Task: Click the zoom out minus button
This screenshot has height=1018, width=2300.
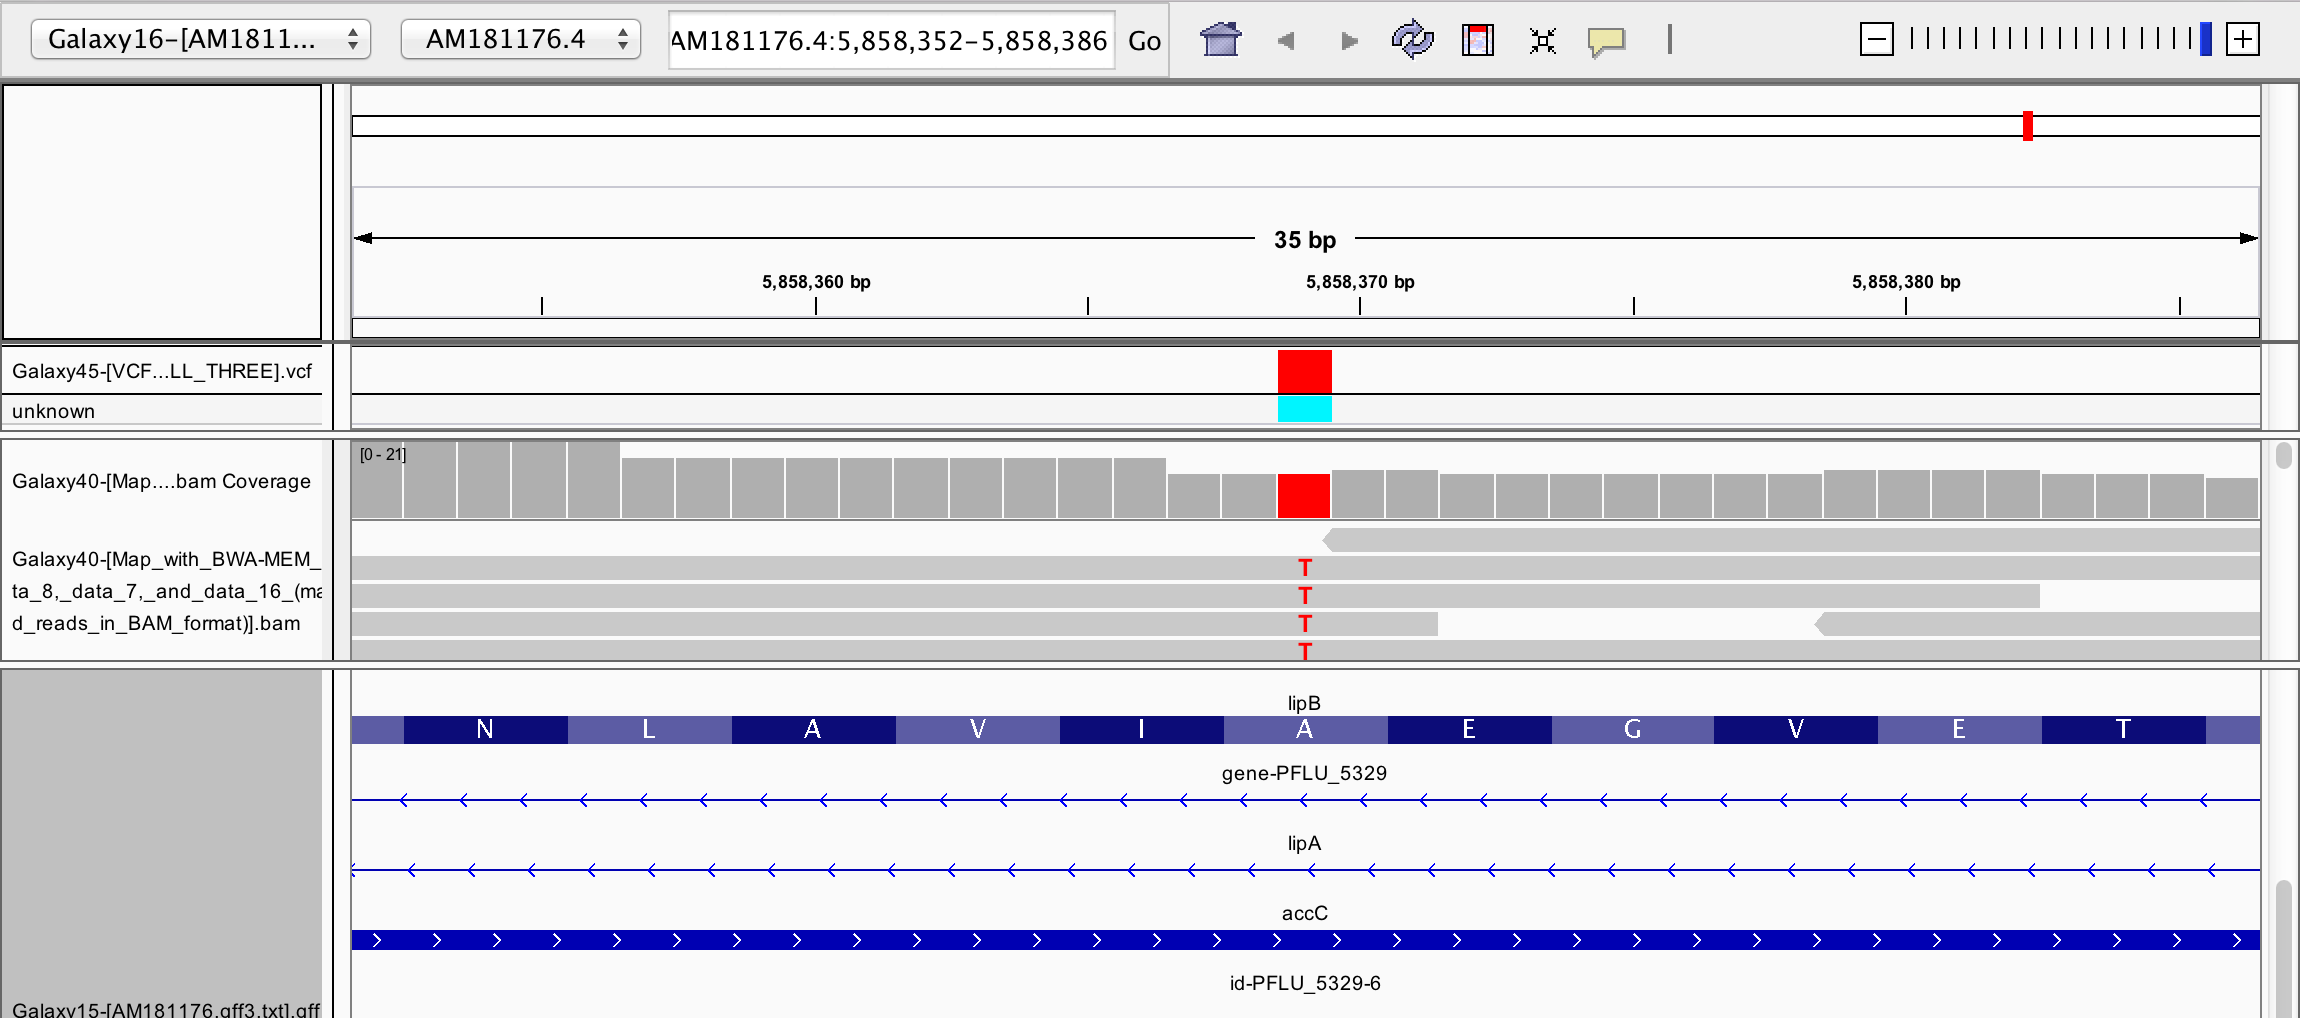Action: (x=1876, y=40)
